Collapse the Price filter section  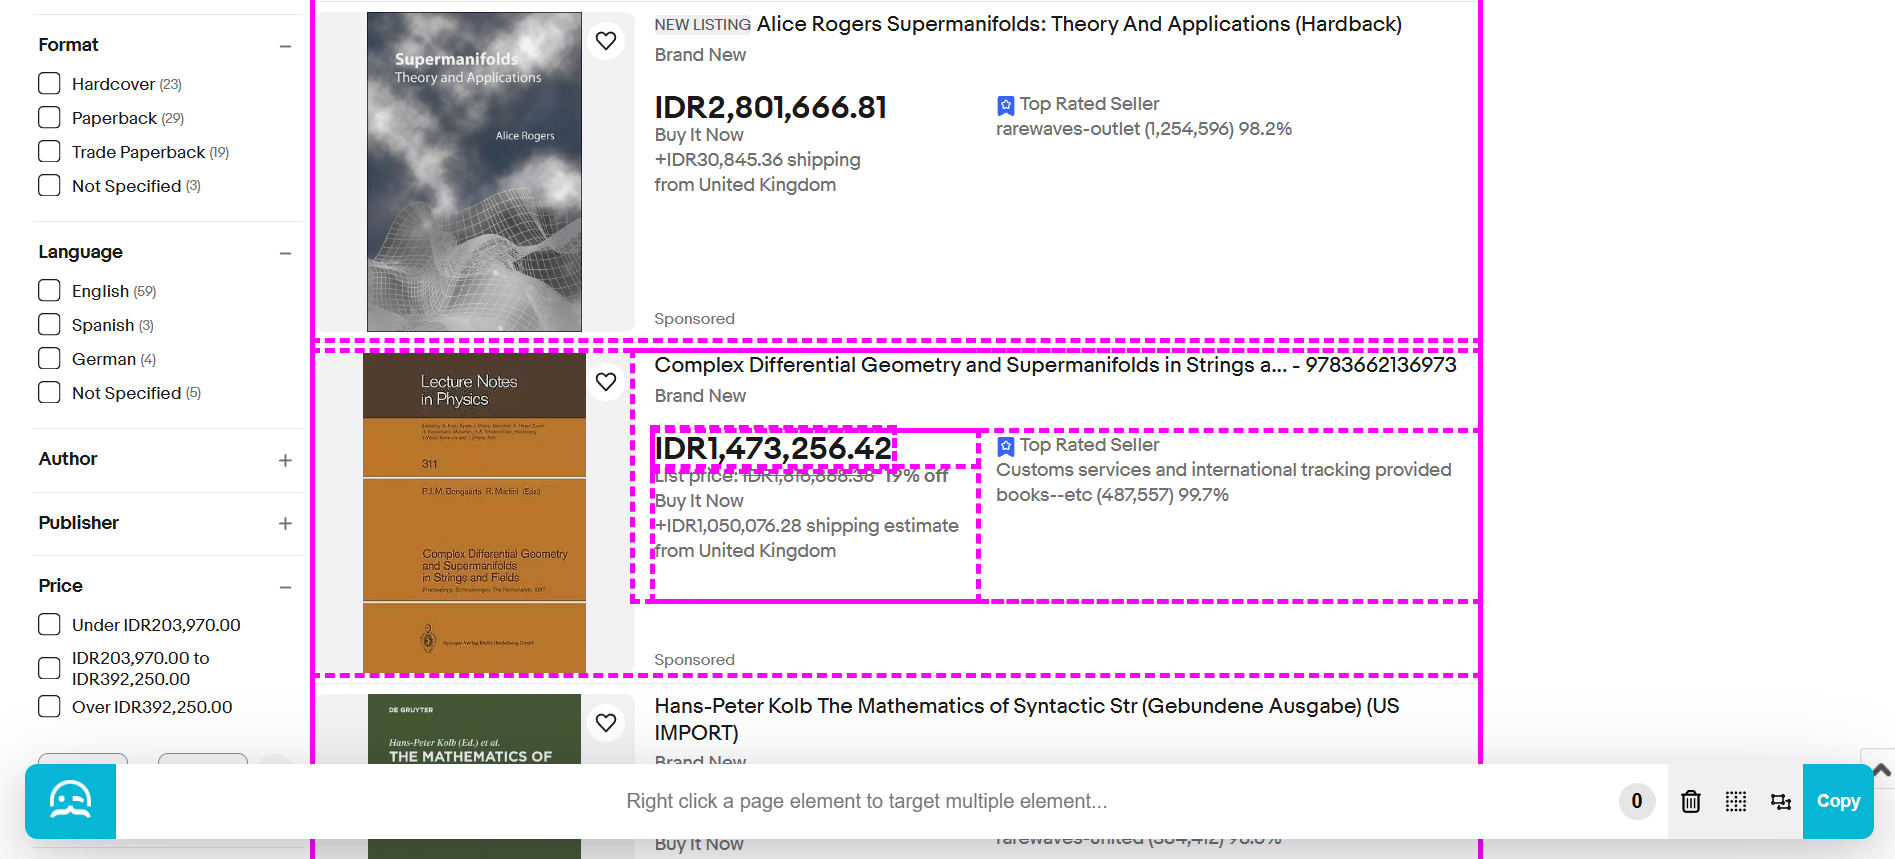(285, 587)
